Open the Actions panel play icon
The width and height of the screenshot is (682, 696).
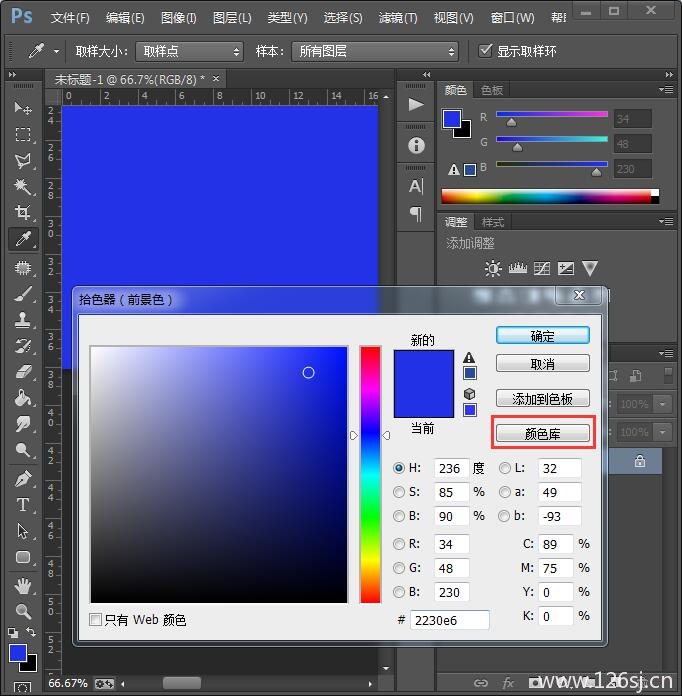[x=416, y=105]
